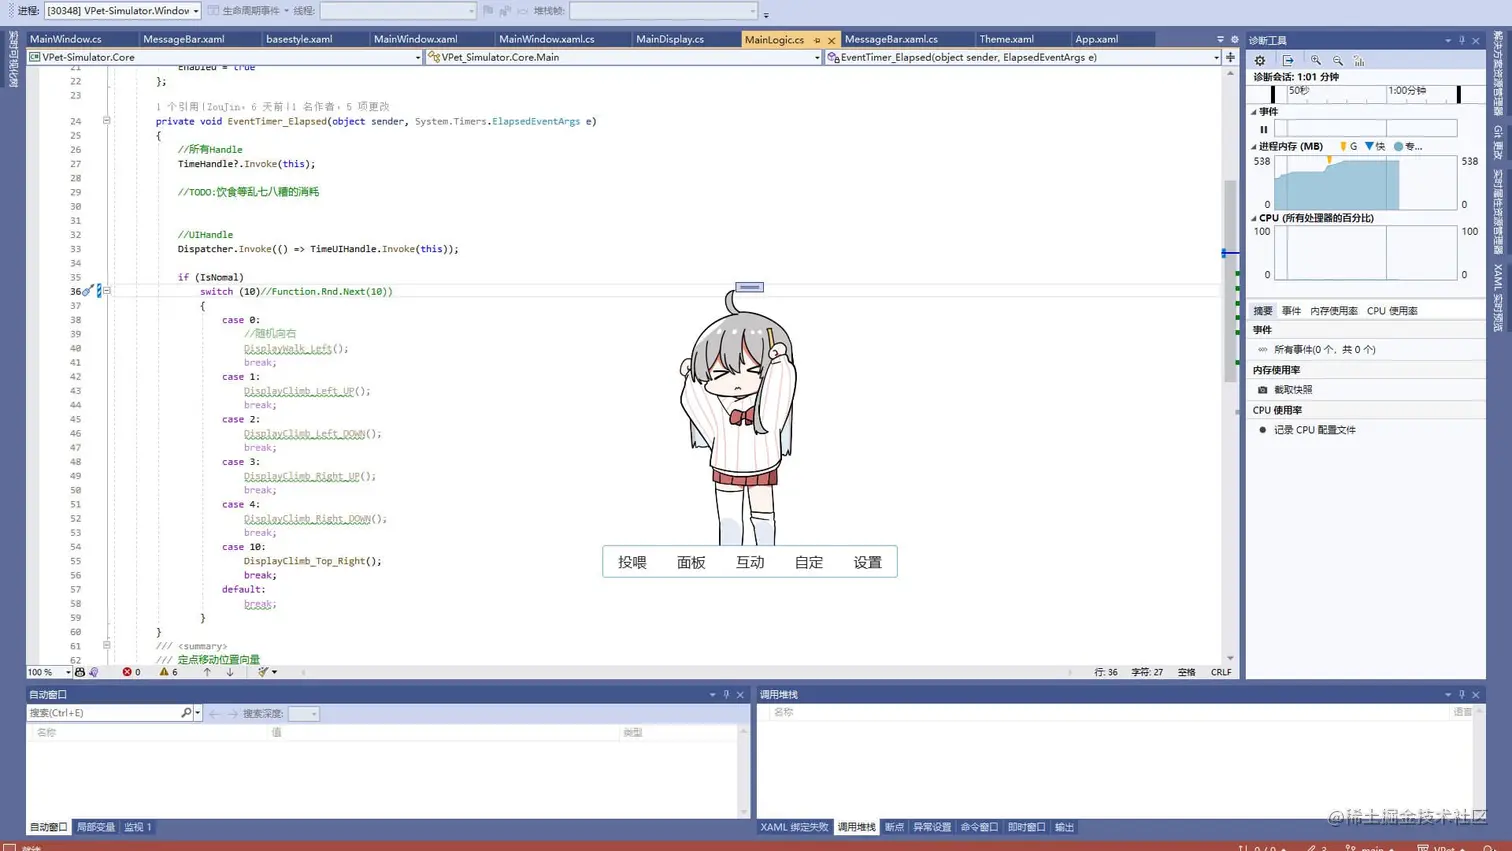
Task: Open the code cleanup broom icon
Action: 266,672
